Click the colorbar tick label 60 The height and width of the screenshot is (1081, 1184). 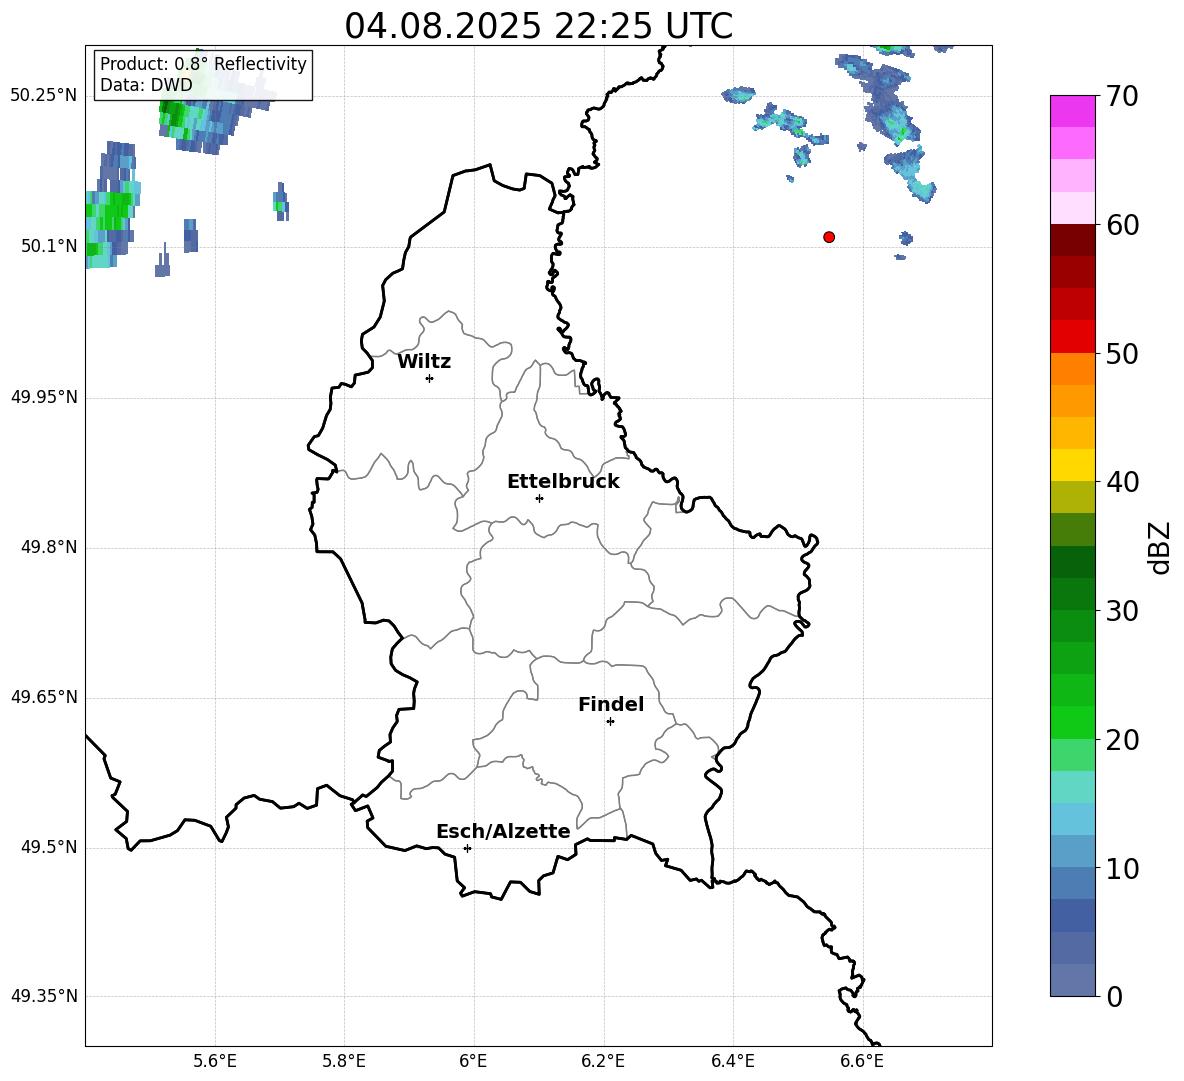click(x=1122, y=225)
